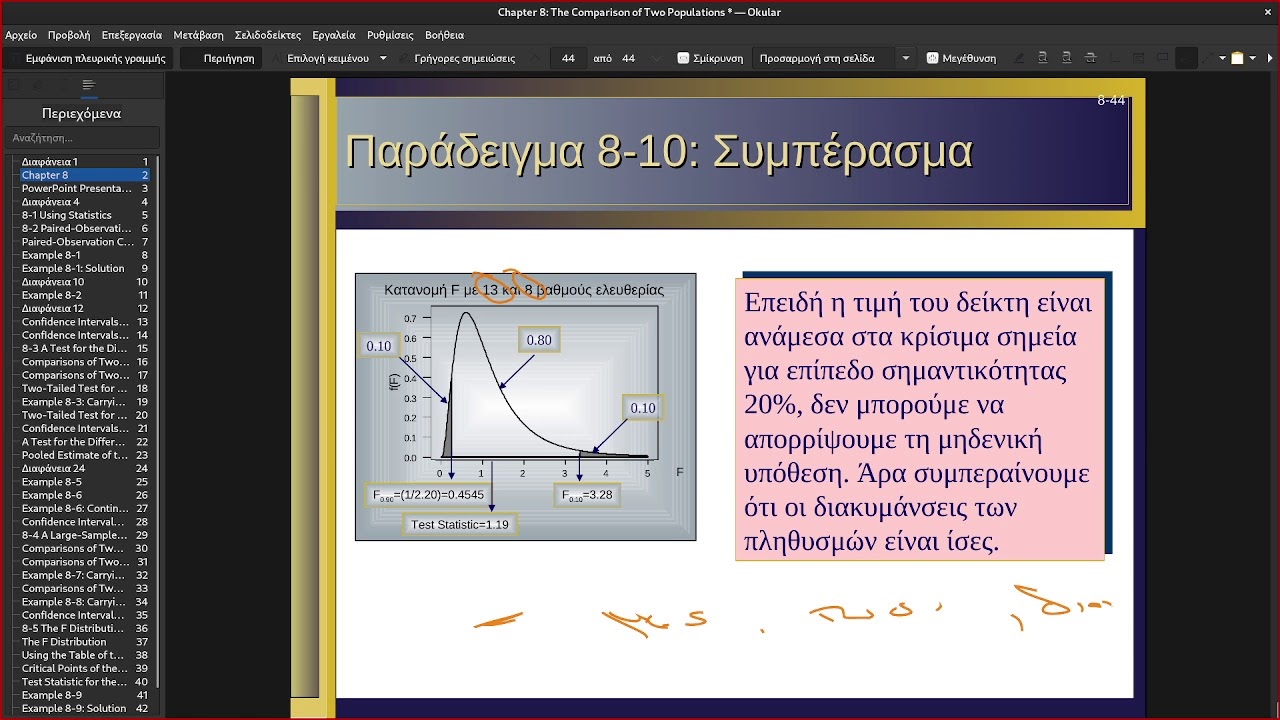Screen dimensions: 1280x720
Task: Open the 'Εργαλεία' menu
Action: click(x=335, y=35)
